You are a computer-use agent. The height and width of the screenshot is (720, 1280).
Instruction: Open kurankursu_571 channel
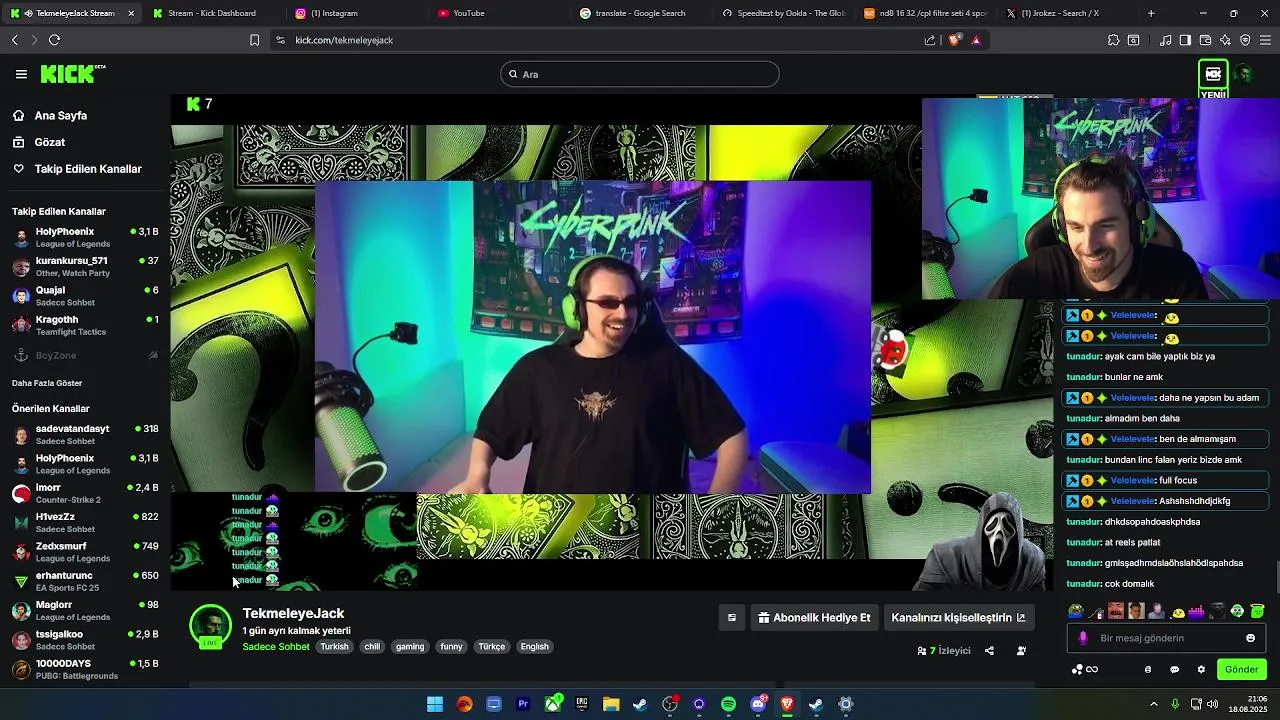point(85,266)
